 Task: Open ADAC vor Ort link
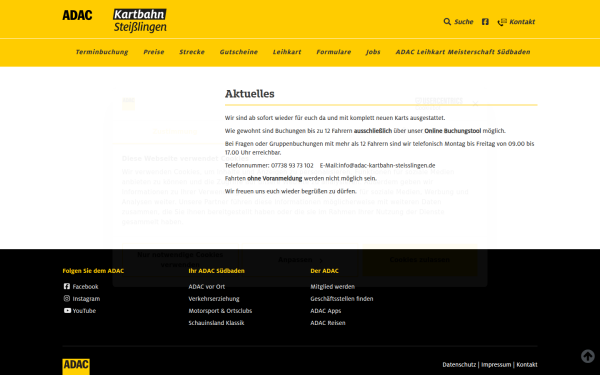[x=207, y=287]
